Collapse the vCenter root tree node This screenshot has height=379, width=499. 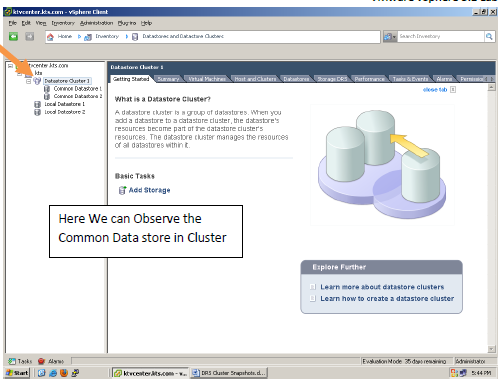10,66
